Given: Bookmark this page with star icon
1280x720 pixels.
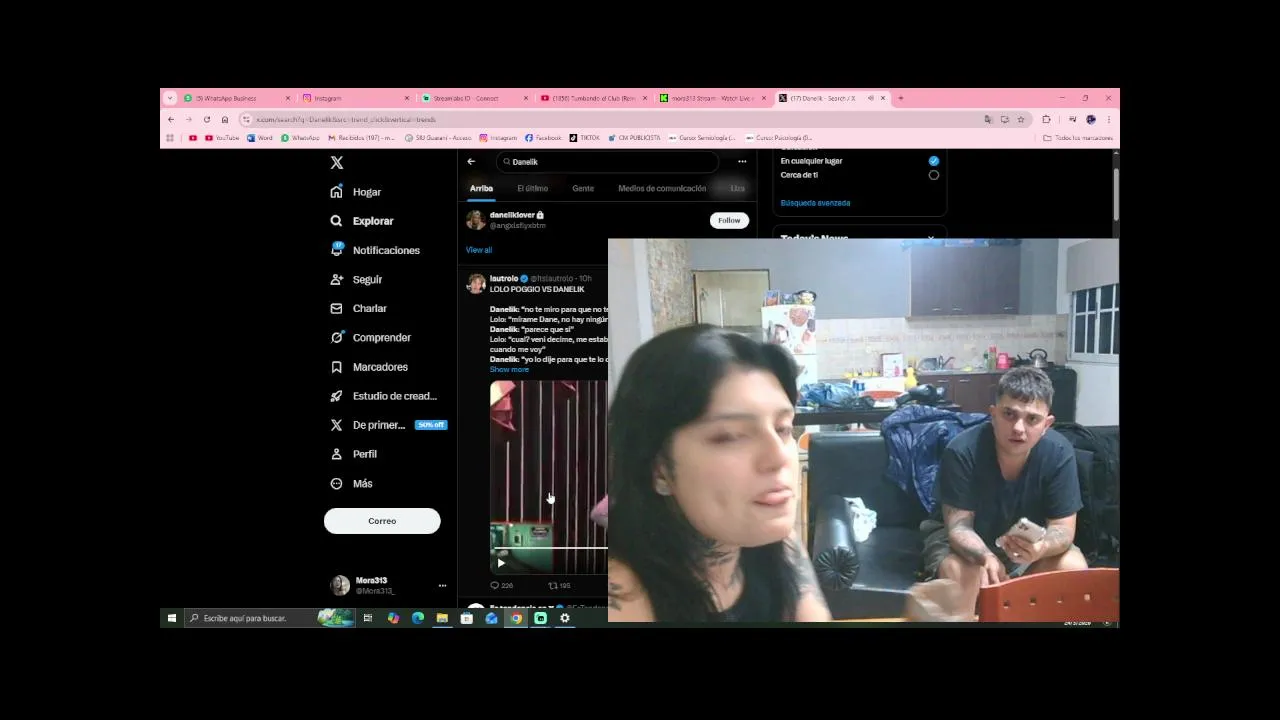Looking at the screenshot, I should [x=1021, y=119].
